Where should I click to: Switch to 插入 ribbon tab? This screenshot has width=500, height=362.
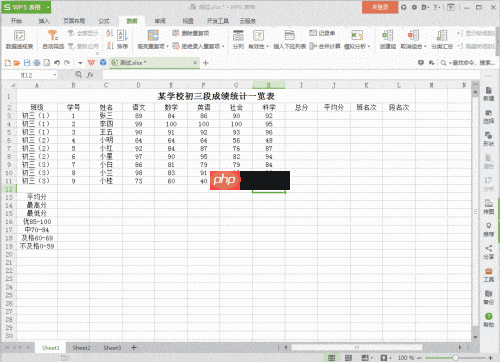pyautogui.click(x=44, y=21)
